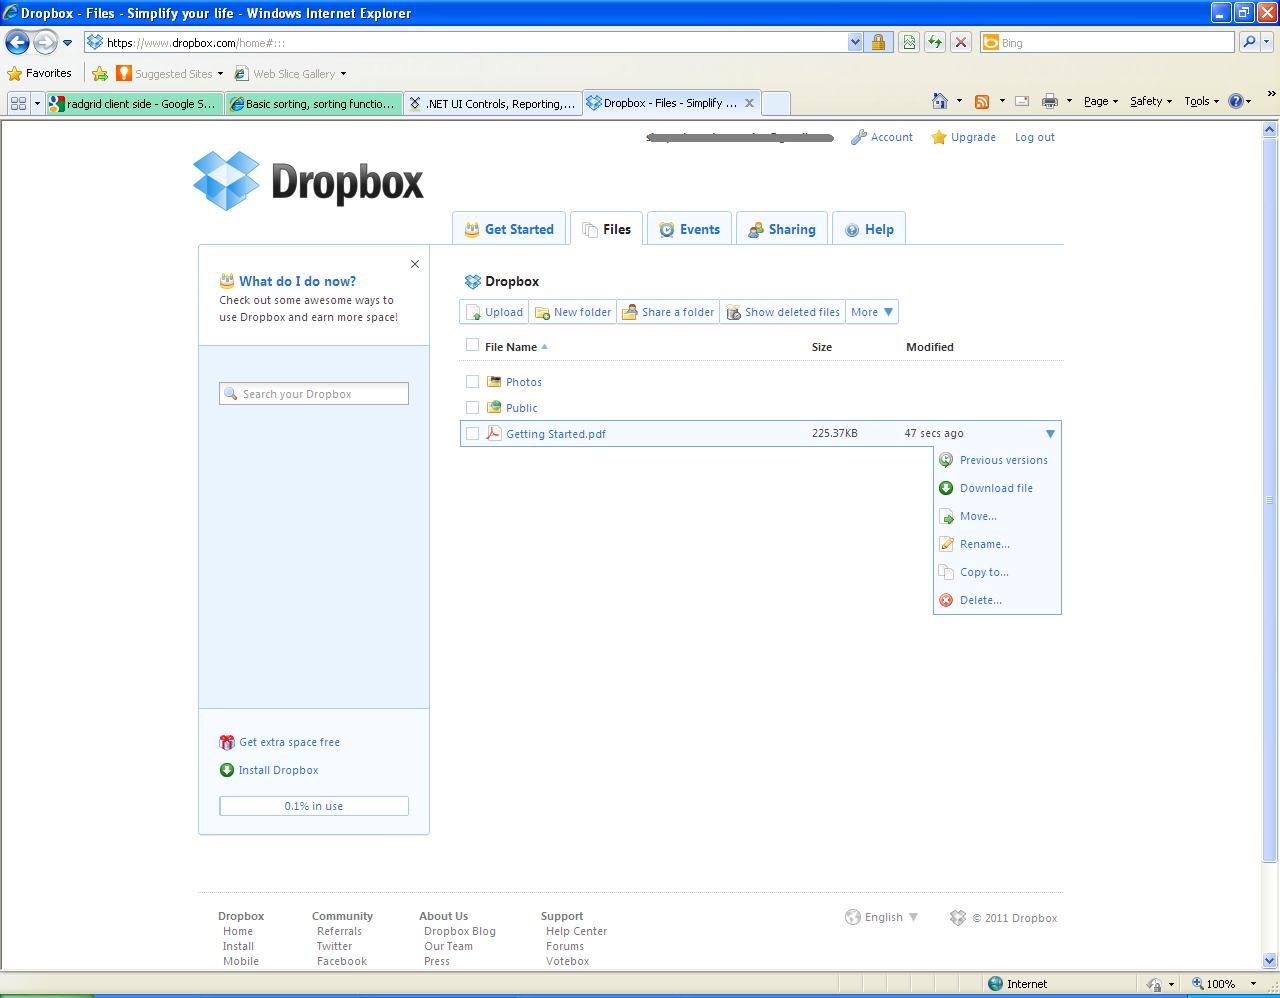Click the Public folder icon
The width and height of the screenshot is (1280, 998).
click(494, 407)
